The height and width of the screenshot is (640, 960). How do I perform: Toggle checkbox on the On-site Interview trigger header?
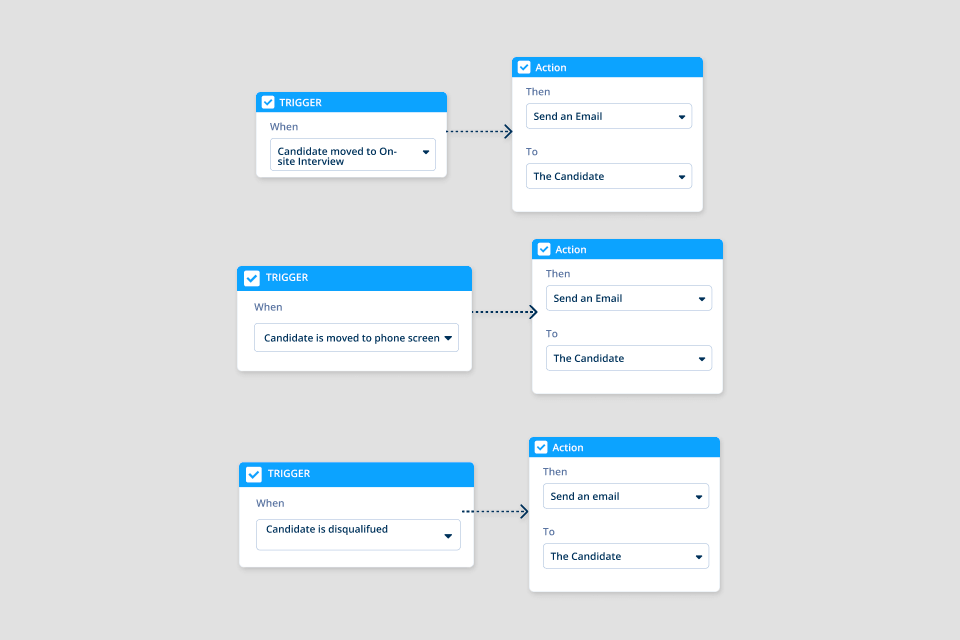click(268, 102)
